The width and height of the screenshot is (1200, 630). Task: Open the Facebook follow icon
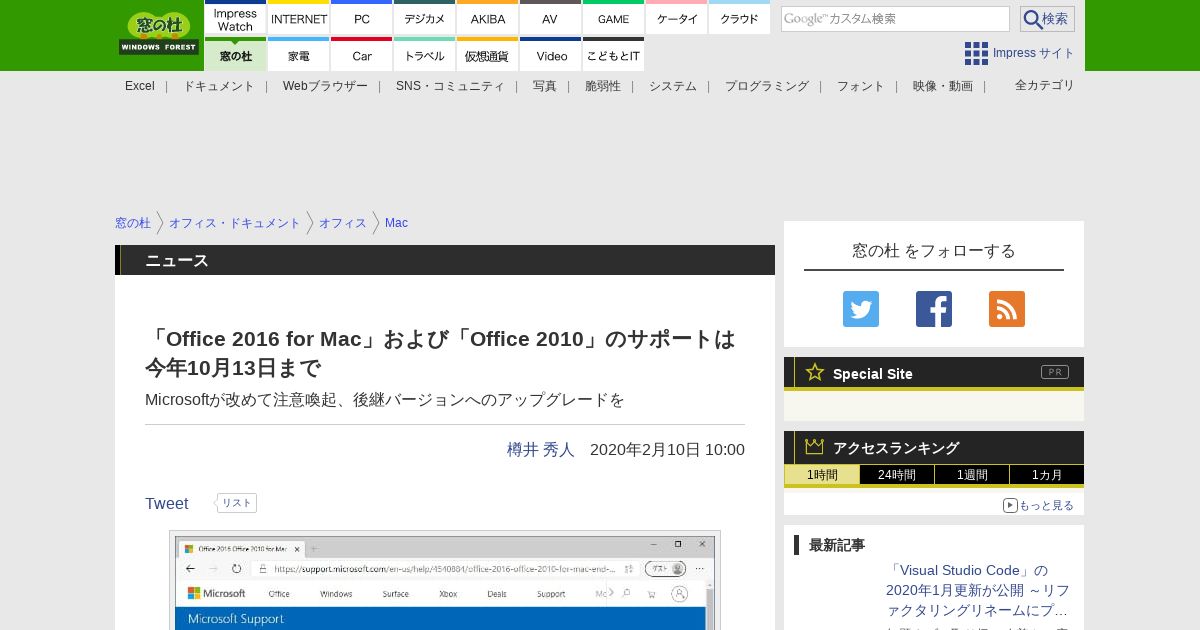(x=934, y=309)
